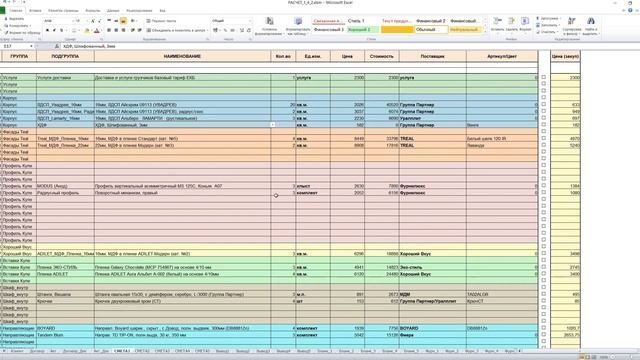Align cell contents to middle
Viewport: 640px width, 360px height.
116,21
